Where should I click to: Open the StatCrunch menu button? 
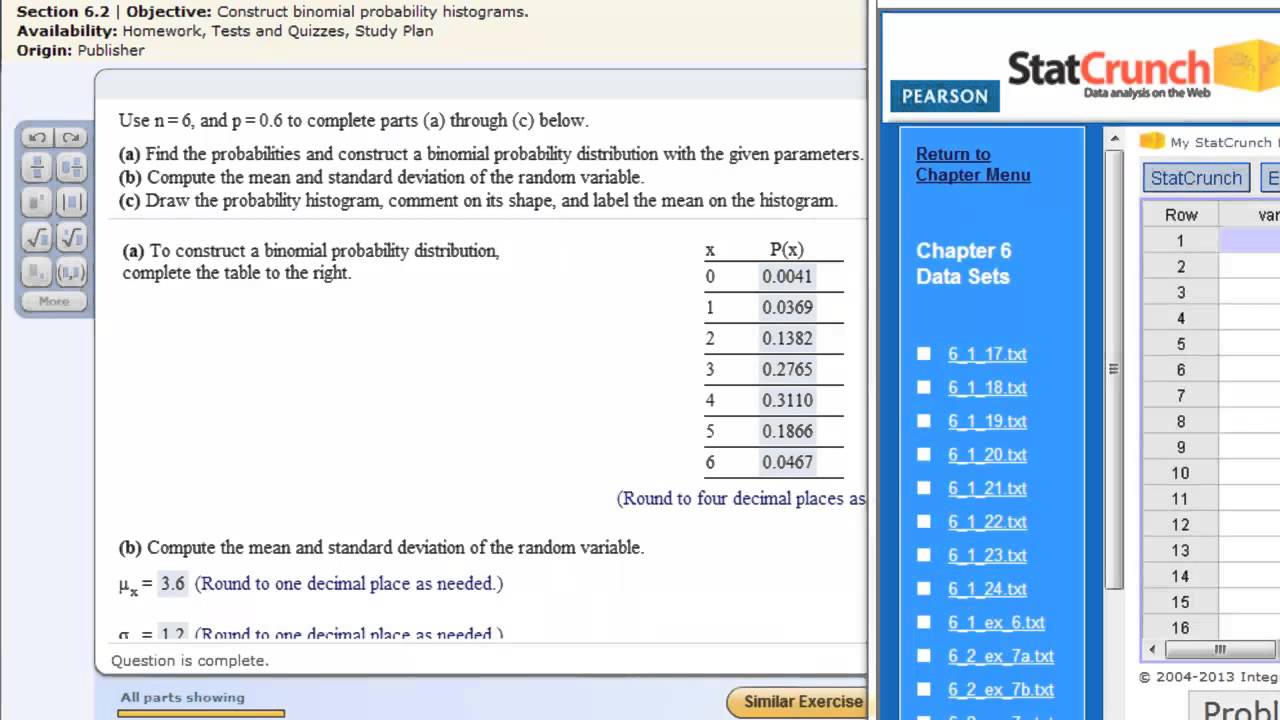[1196, 178]
